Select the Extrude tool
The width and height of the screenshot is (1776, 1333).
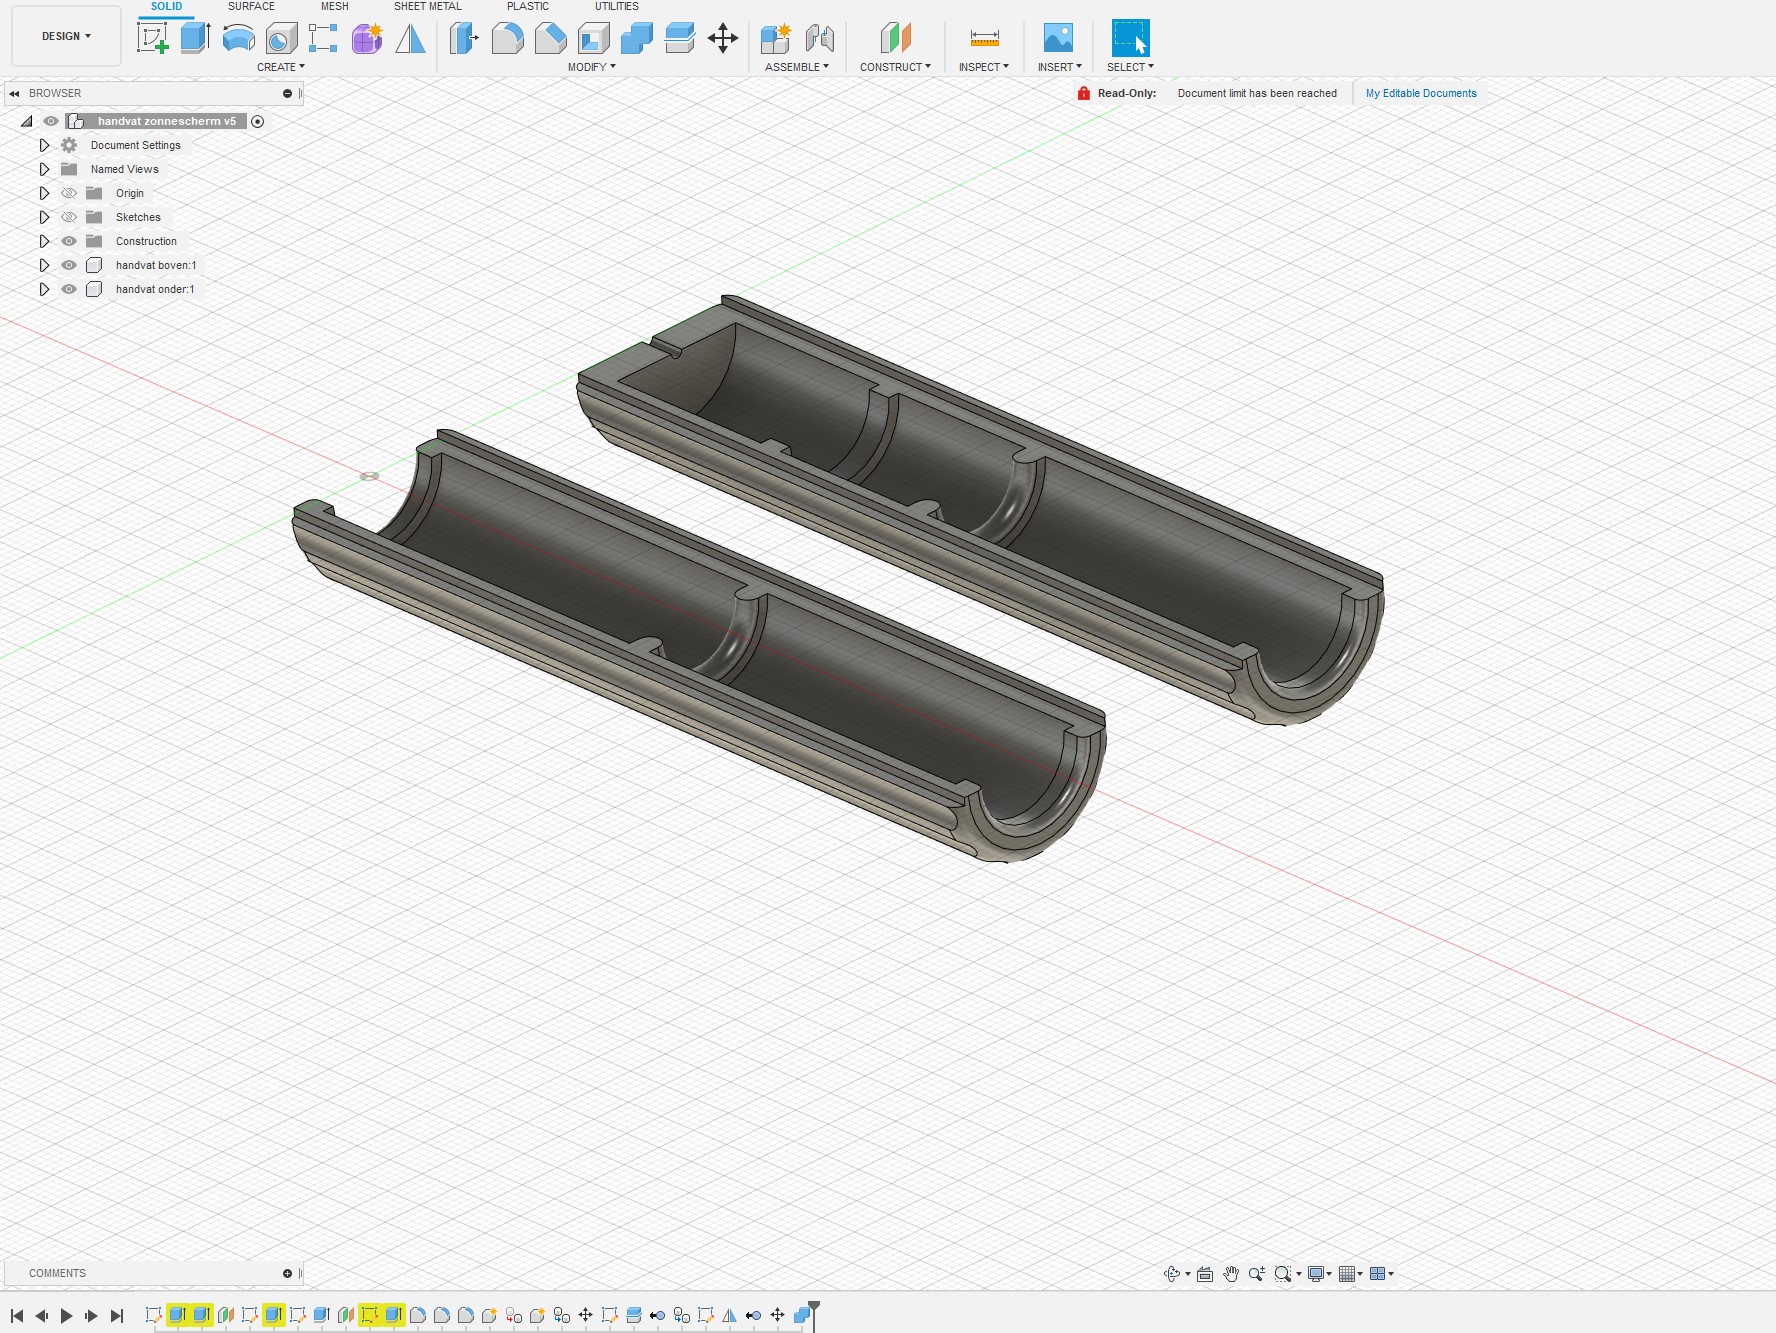pyautogui.click(x=195, y=39)
